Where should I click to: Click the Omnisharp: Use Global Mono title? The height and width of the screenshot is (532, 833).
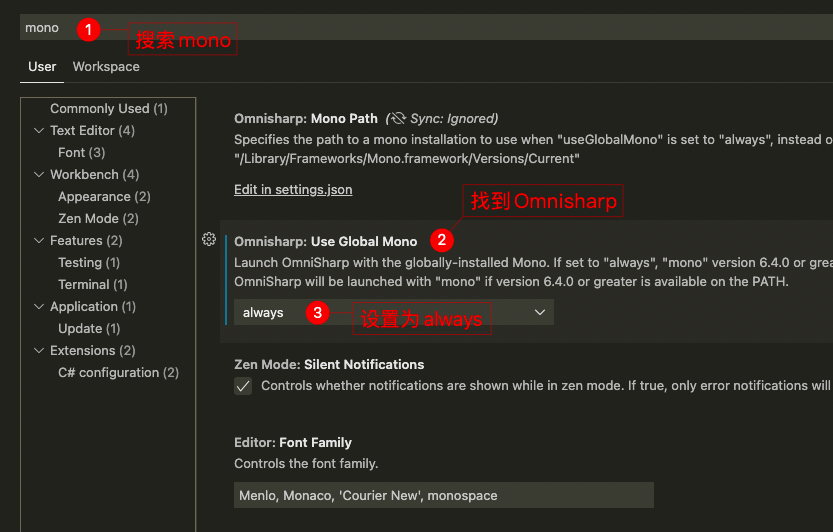pos(326,241)
